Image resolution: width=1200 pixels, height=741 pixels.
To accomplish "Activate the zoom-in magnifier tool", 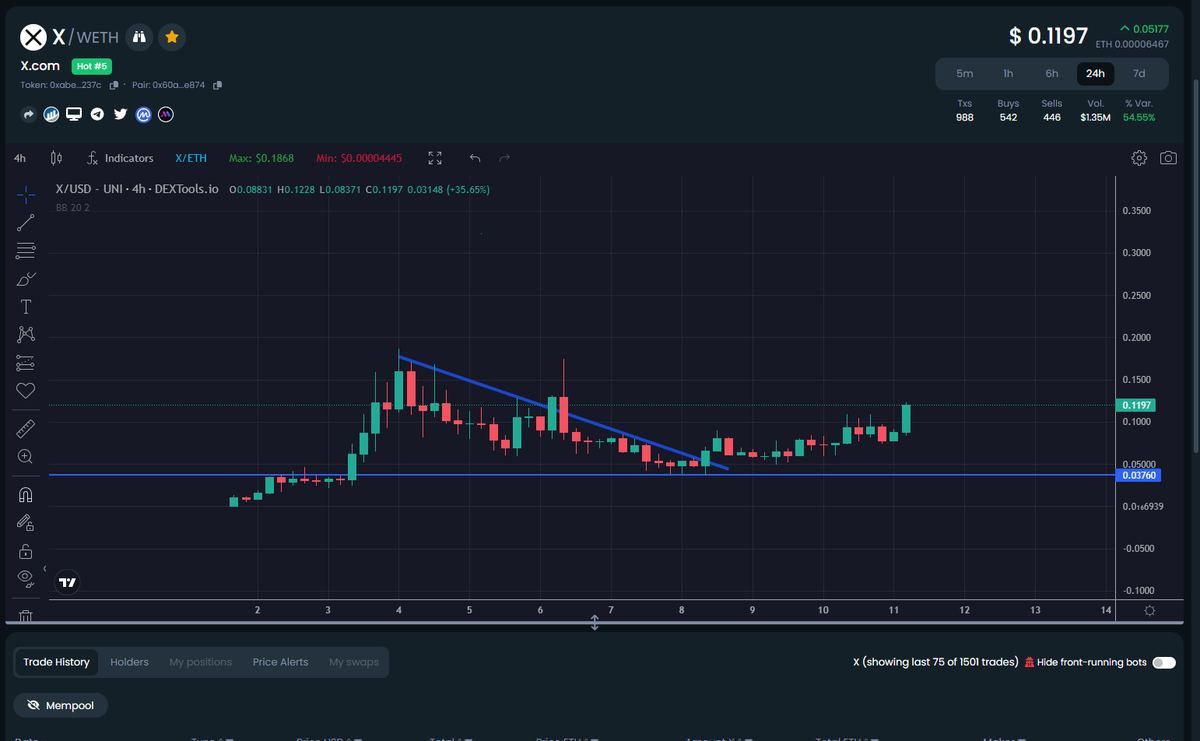I will [25, 456].
